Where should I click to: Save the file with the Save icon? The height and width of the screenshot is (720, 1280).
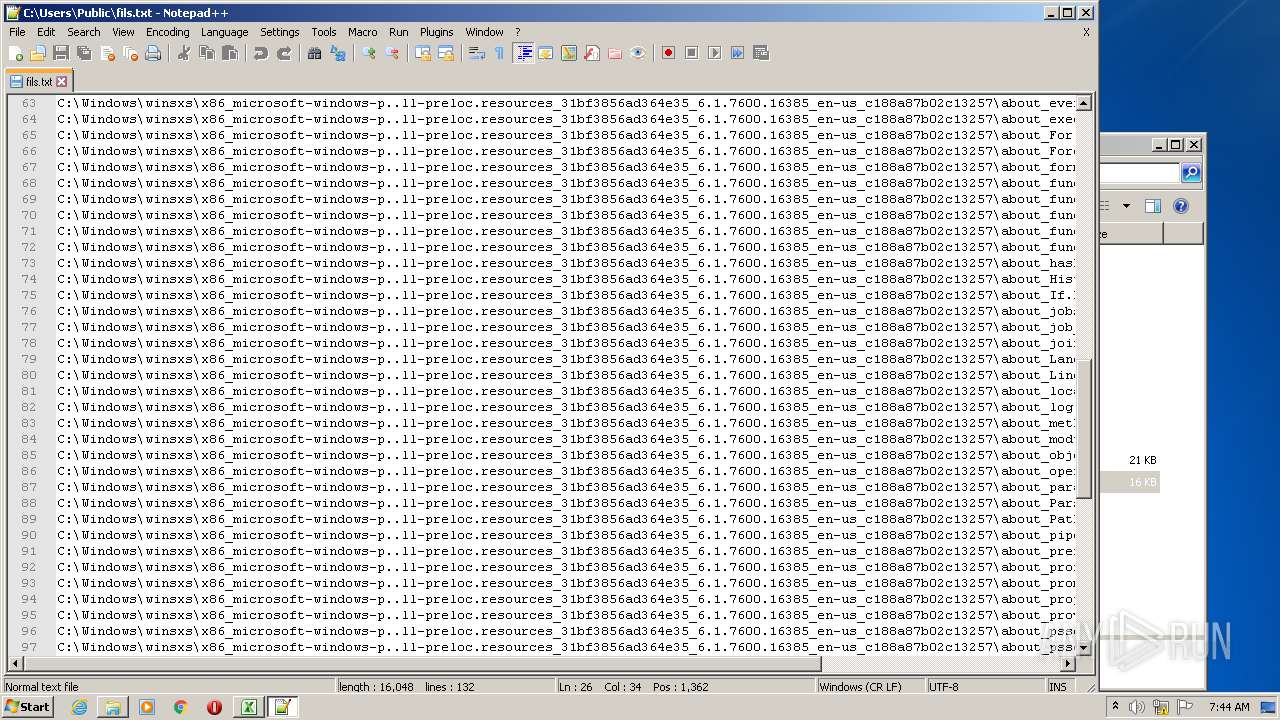click(x=61, y=53)
